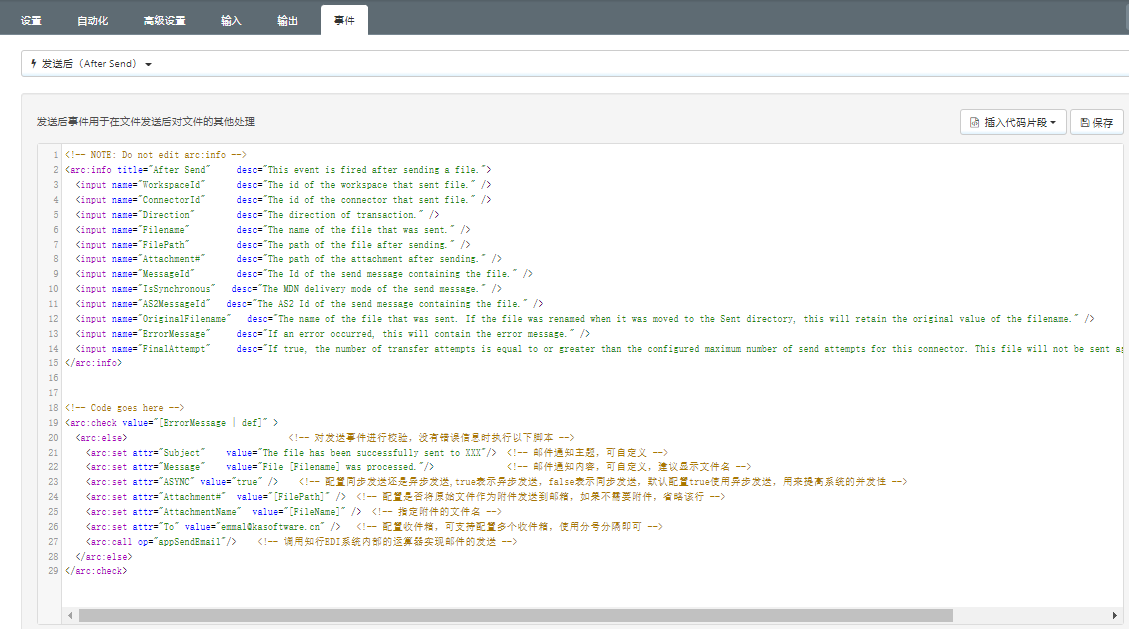The image size is (1129, 629).
Task: Click the opening <arc:else> tag on line 20
Action: (102, 438)
